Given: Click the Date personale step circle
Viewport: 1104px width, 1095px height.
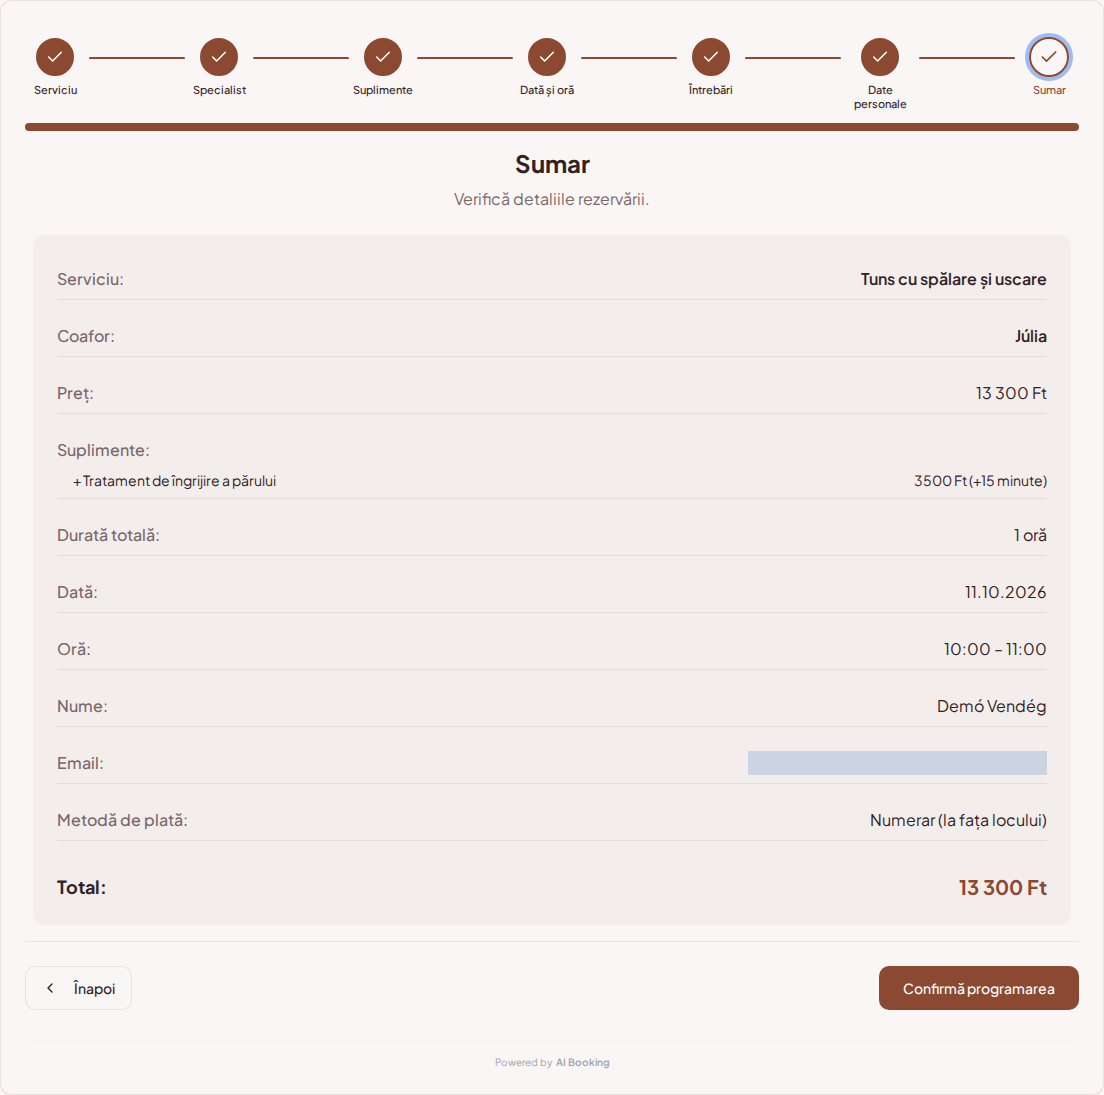Looking at the screenshot, I should tap(880, 57).
